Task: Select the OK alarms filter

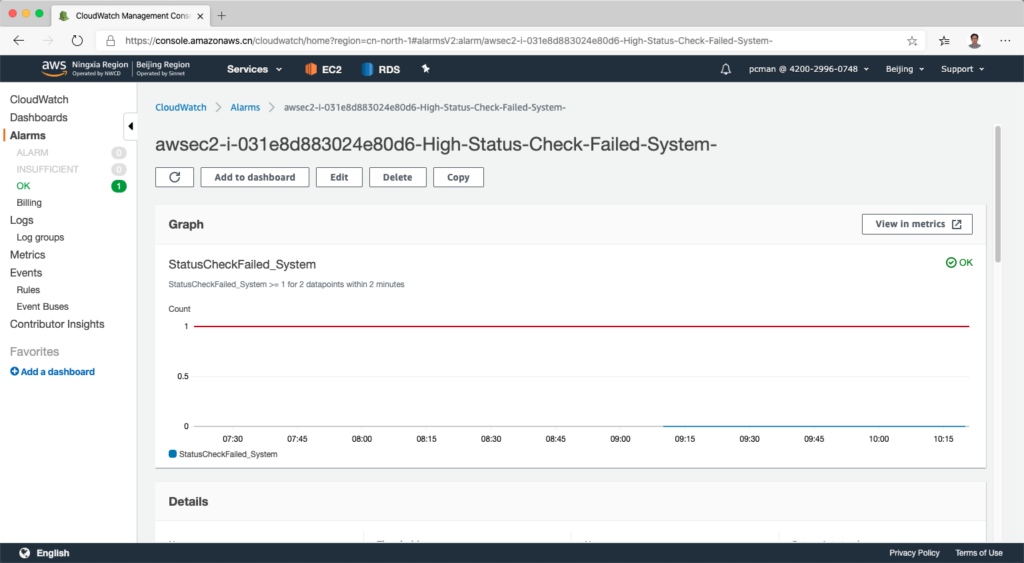Action: point(24,186)
